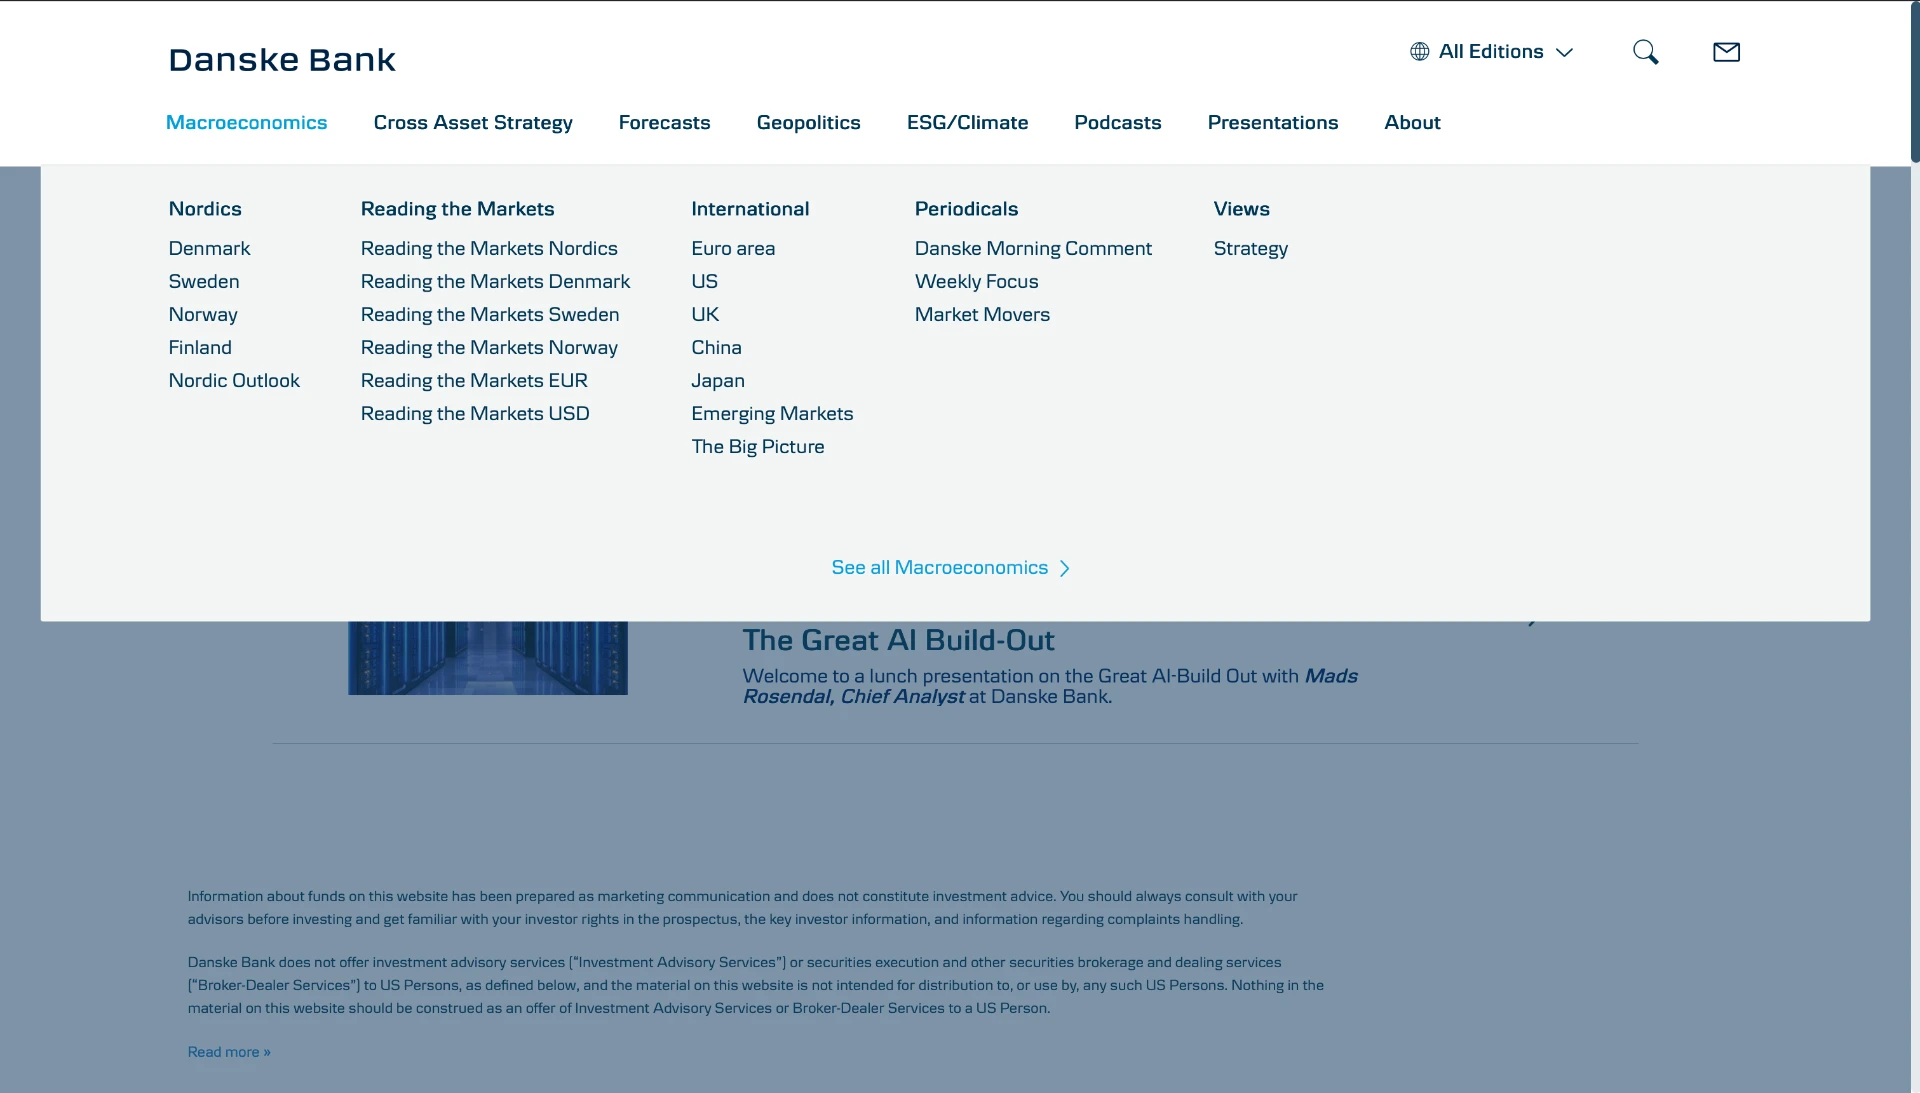Open Reading the Markets Norway
This screenshot has width=1920, height=1093.
click(489, 347)
